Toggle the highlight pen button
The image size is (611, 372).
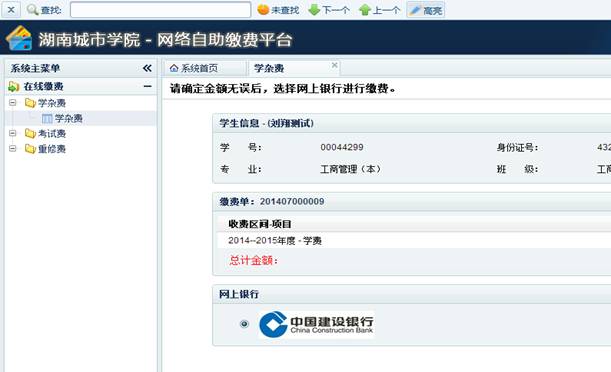(x=426, y=10)
